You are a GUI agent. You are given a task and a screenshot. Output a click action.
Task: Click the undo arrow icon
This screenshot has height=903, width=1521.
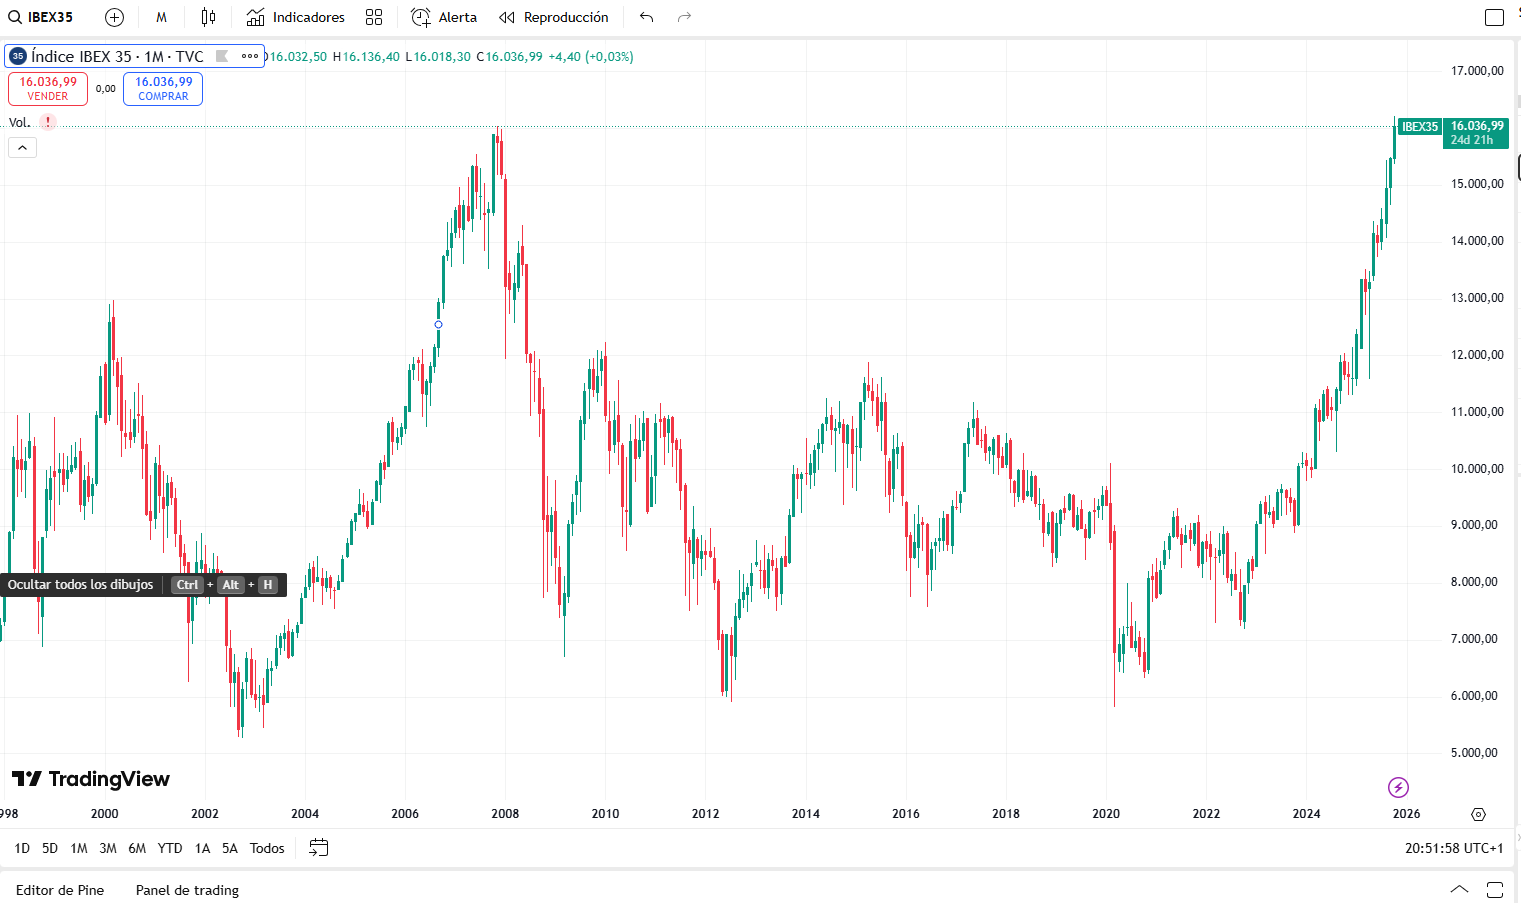click(x=646, y=17)
